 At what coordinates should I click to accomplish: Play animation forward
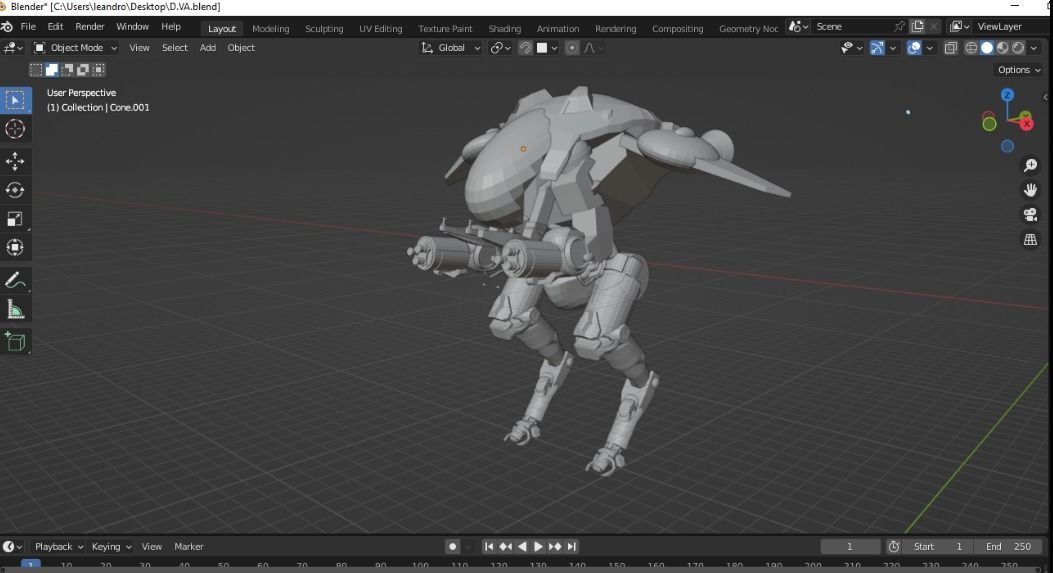[x=539, y=547]
